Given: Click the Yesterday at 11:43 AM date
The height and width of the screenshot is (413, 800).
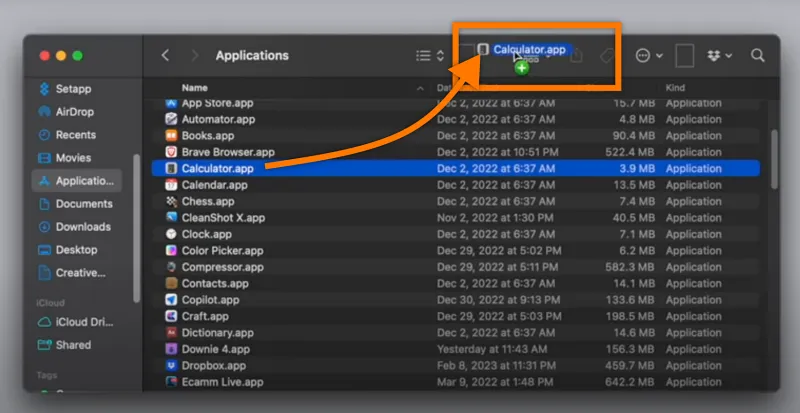Looking at the screenshot, I should coord(492,349).
